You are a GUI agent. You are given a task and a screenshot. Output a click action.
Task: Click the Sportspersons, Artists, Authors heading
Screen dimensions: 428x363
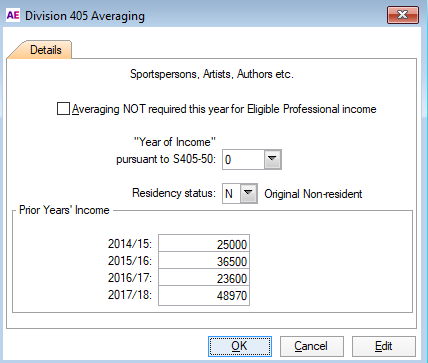212,74
